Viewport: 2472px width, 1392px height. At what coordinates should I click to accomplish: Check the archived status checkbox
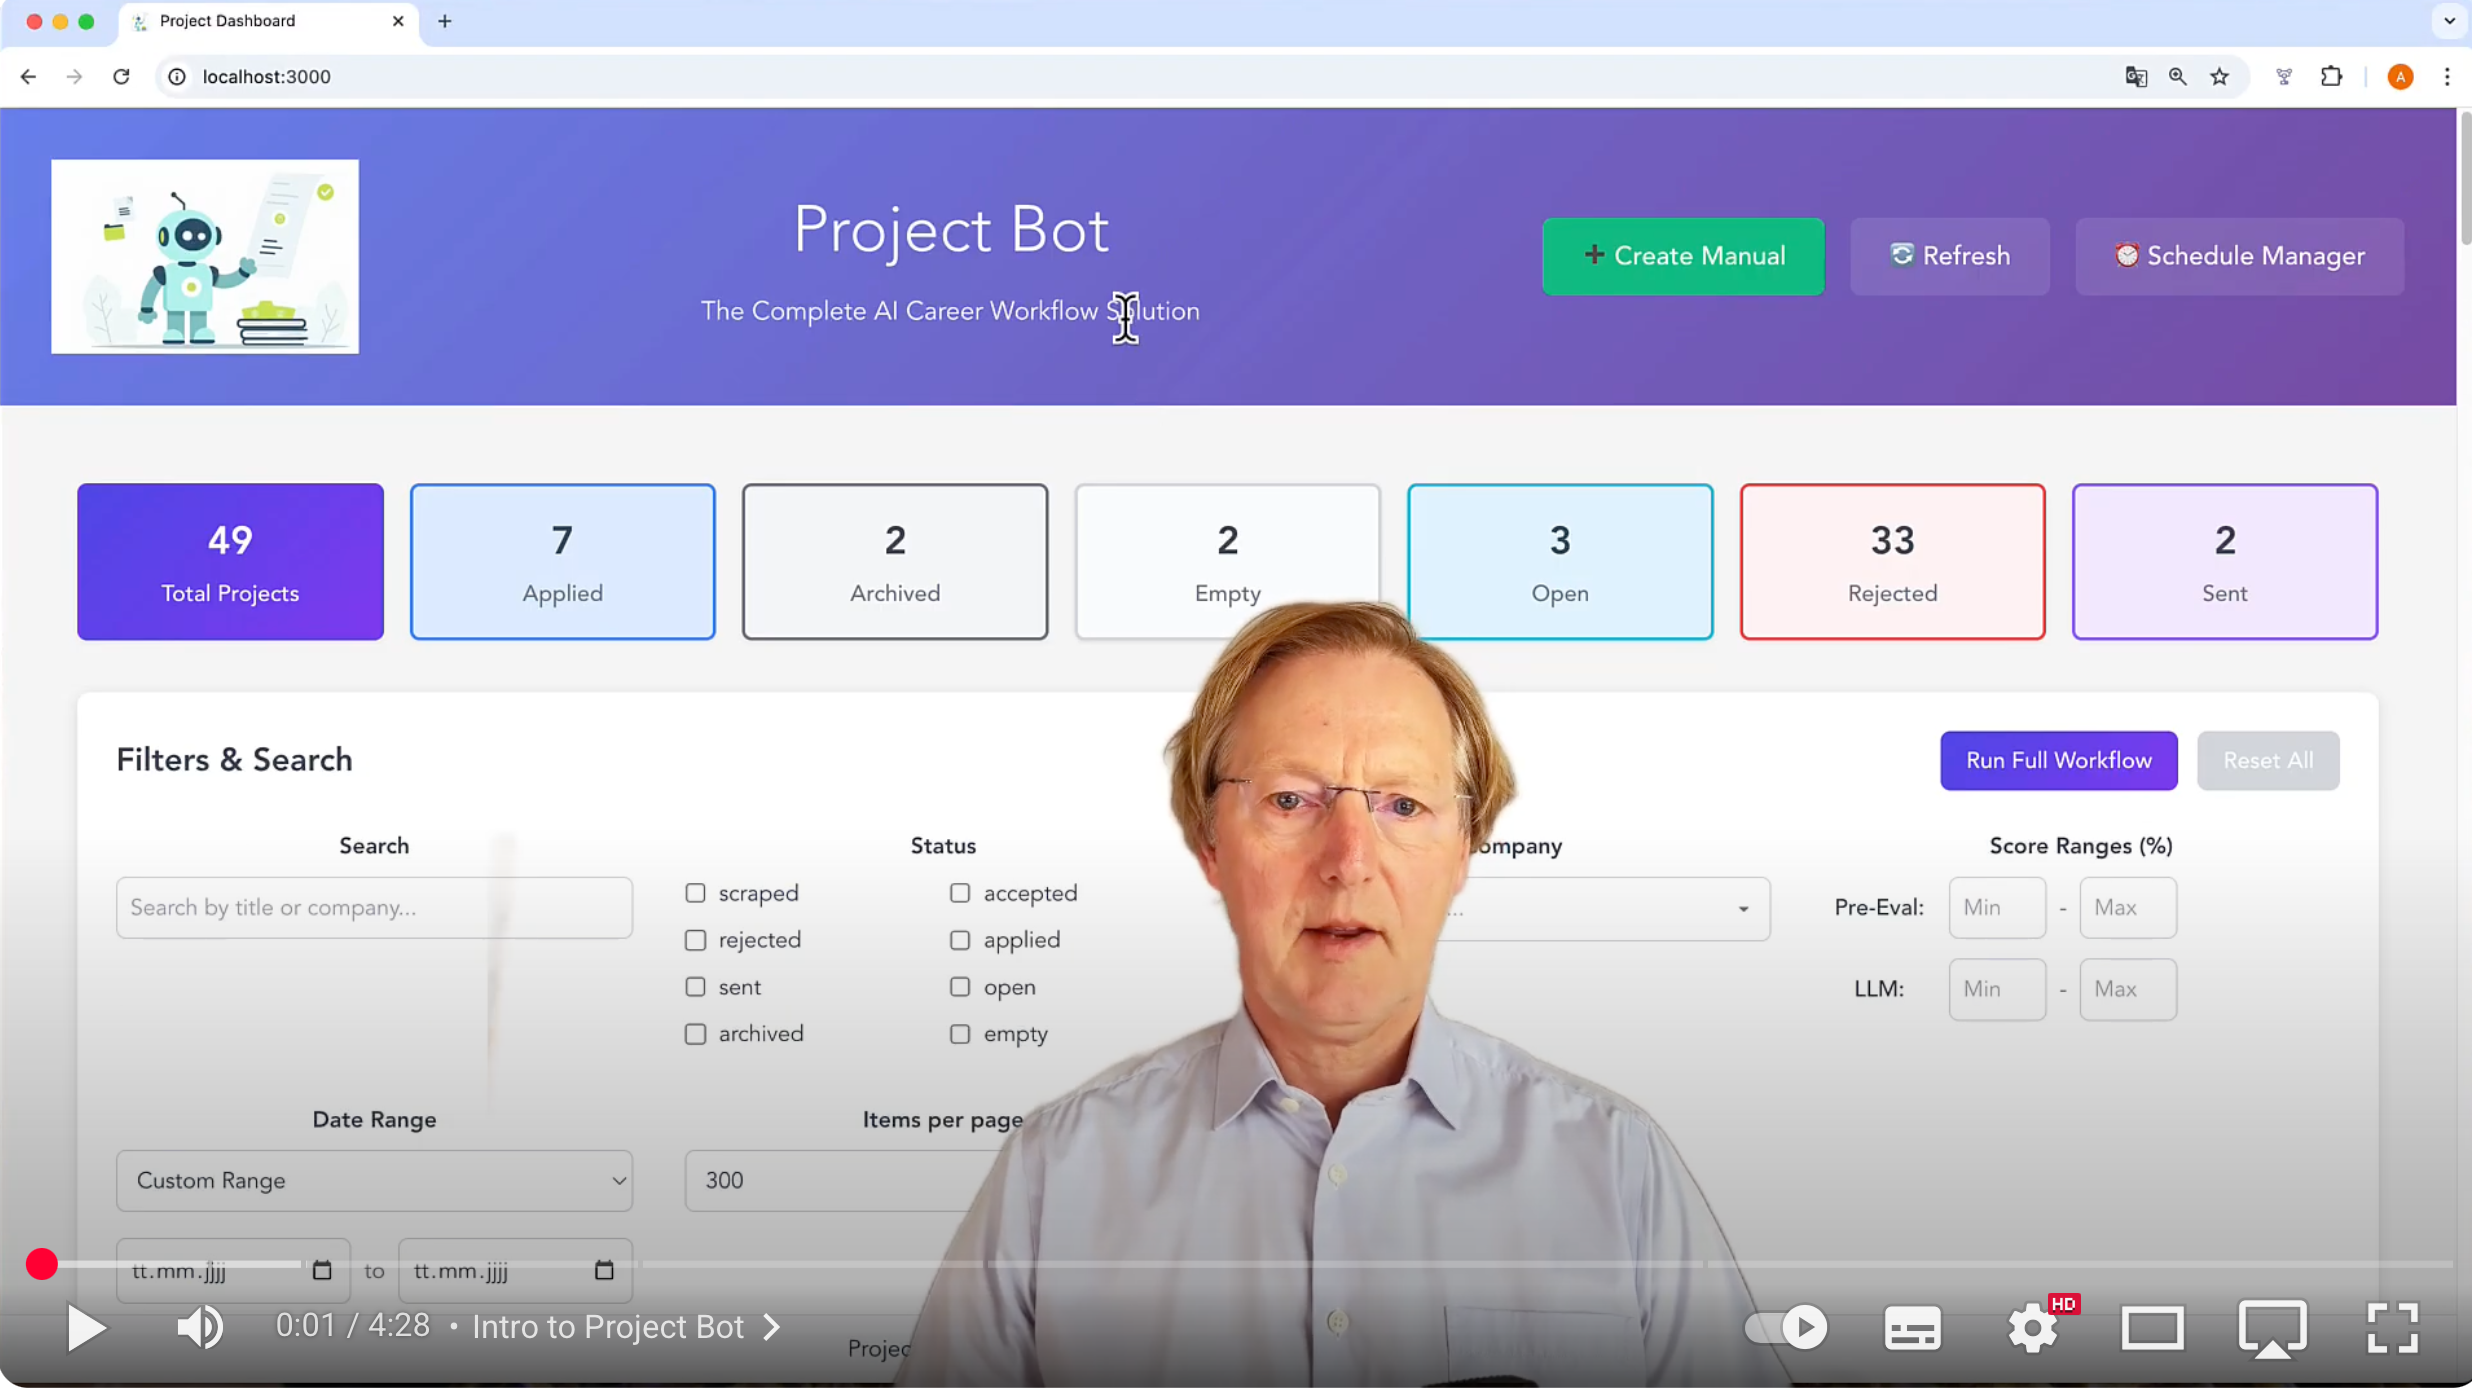pos(695,1034)
